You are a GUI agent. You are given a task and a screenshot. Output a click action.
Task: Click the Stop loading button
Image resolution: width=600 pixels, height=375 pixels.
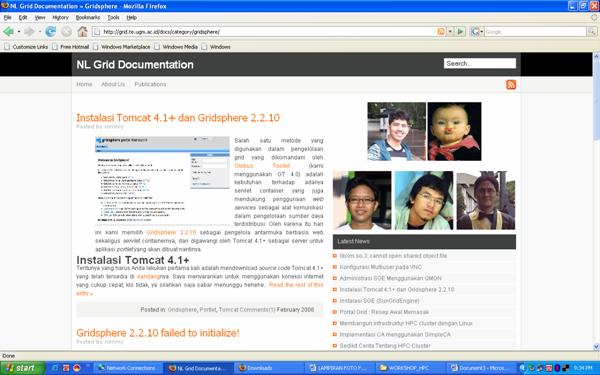tap(67, 32)
